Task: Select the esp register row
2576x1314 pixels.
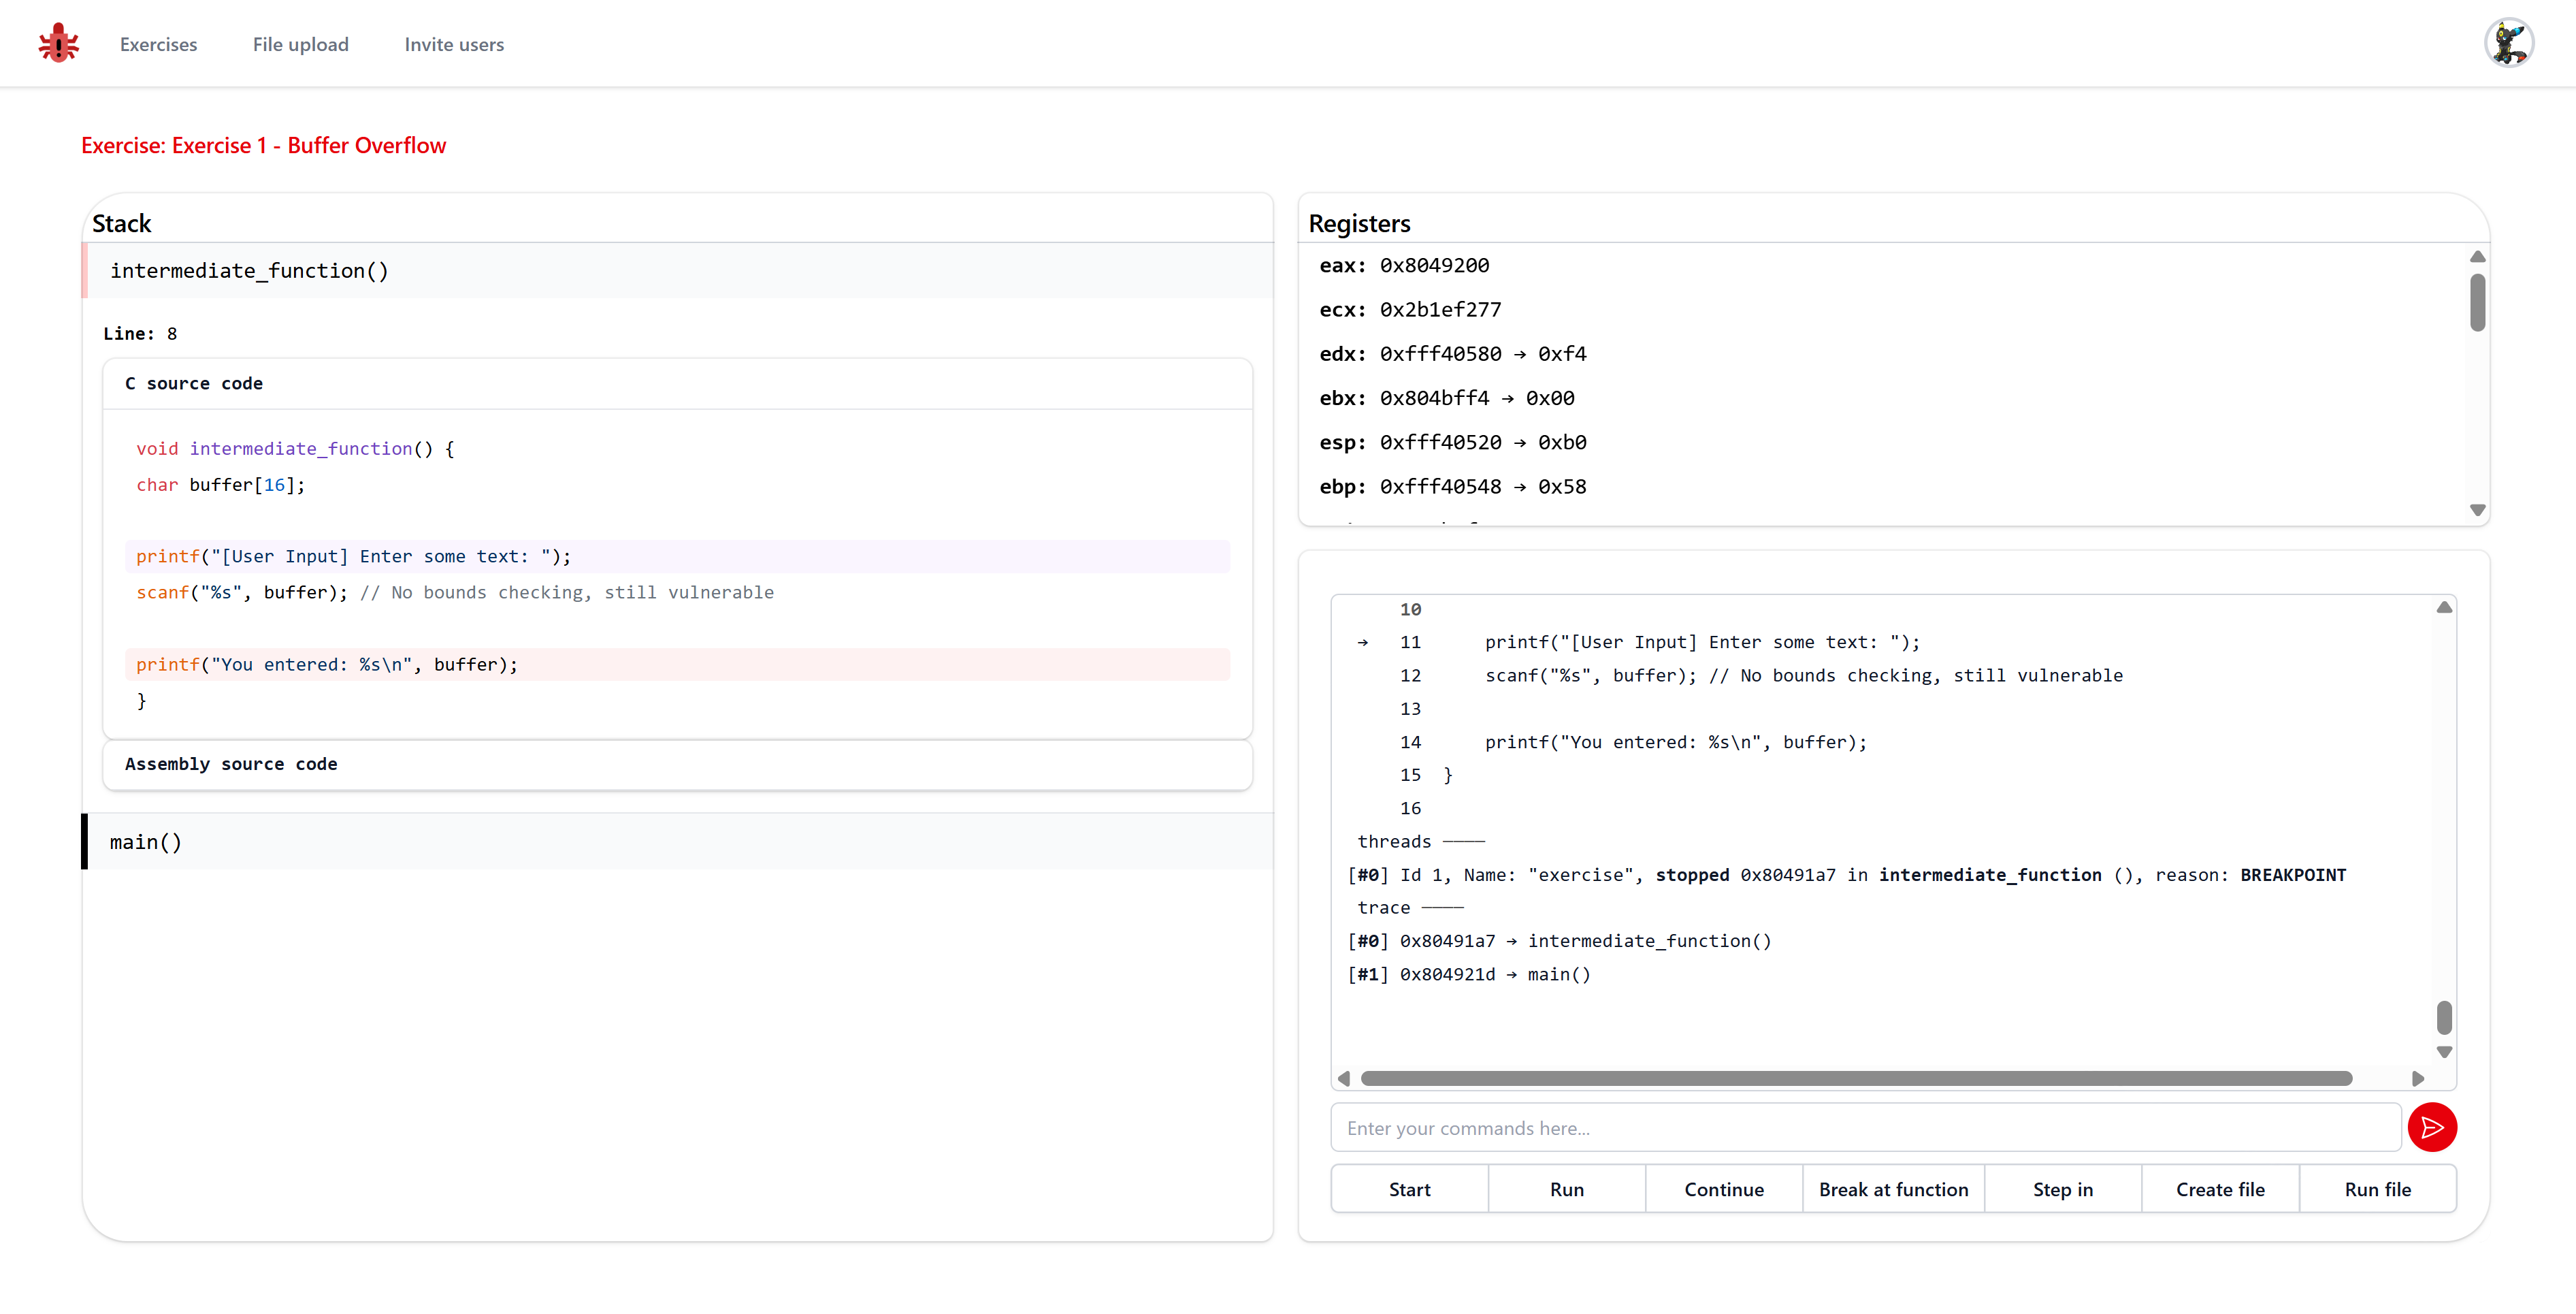Action: (1452, 442)
